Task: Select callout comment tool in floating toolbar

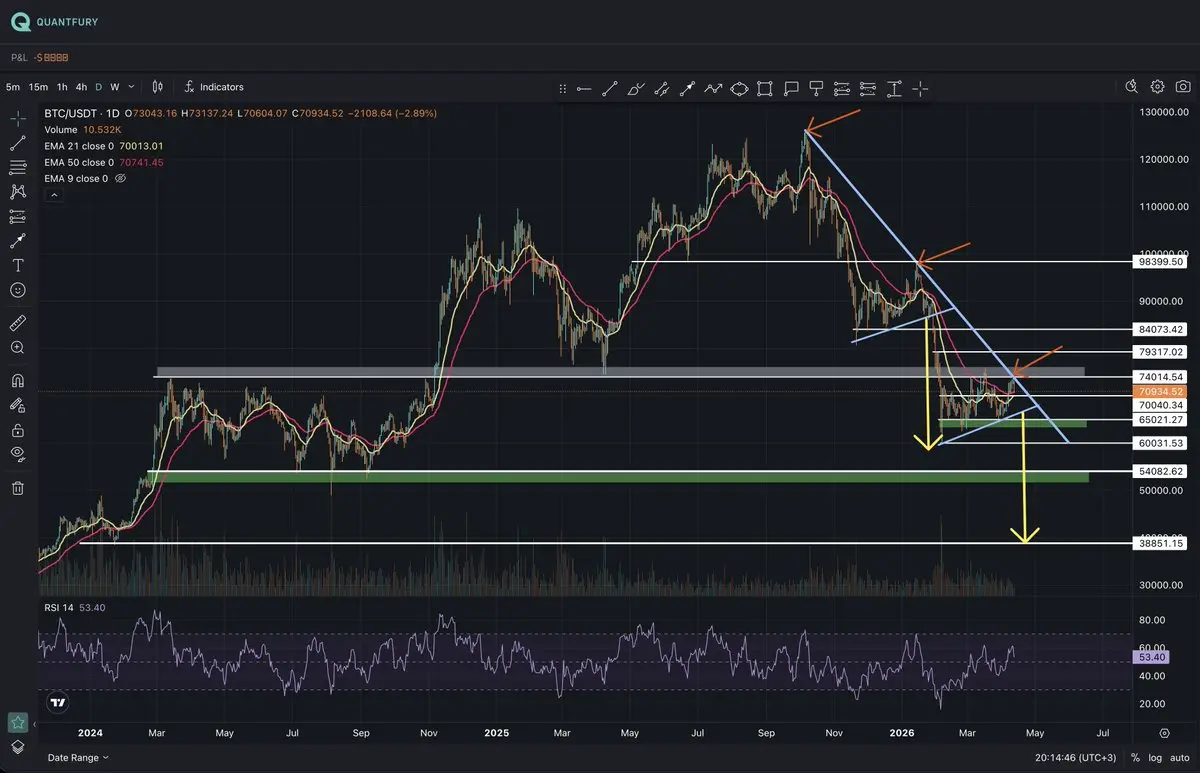Action: coord(791,89)
